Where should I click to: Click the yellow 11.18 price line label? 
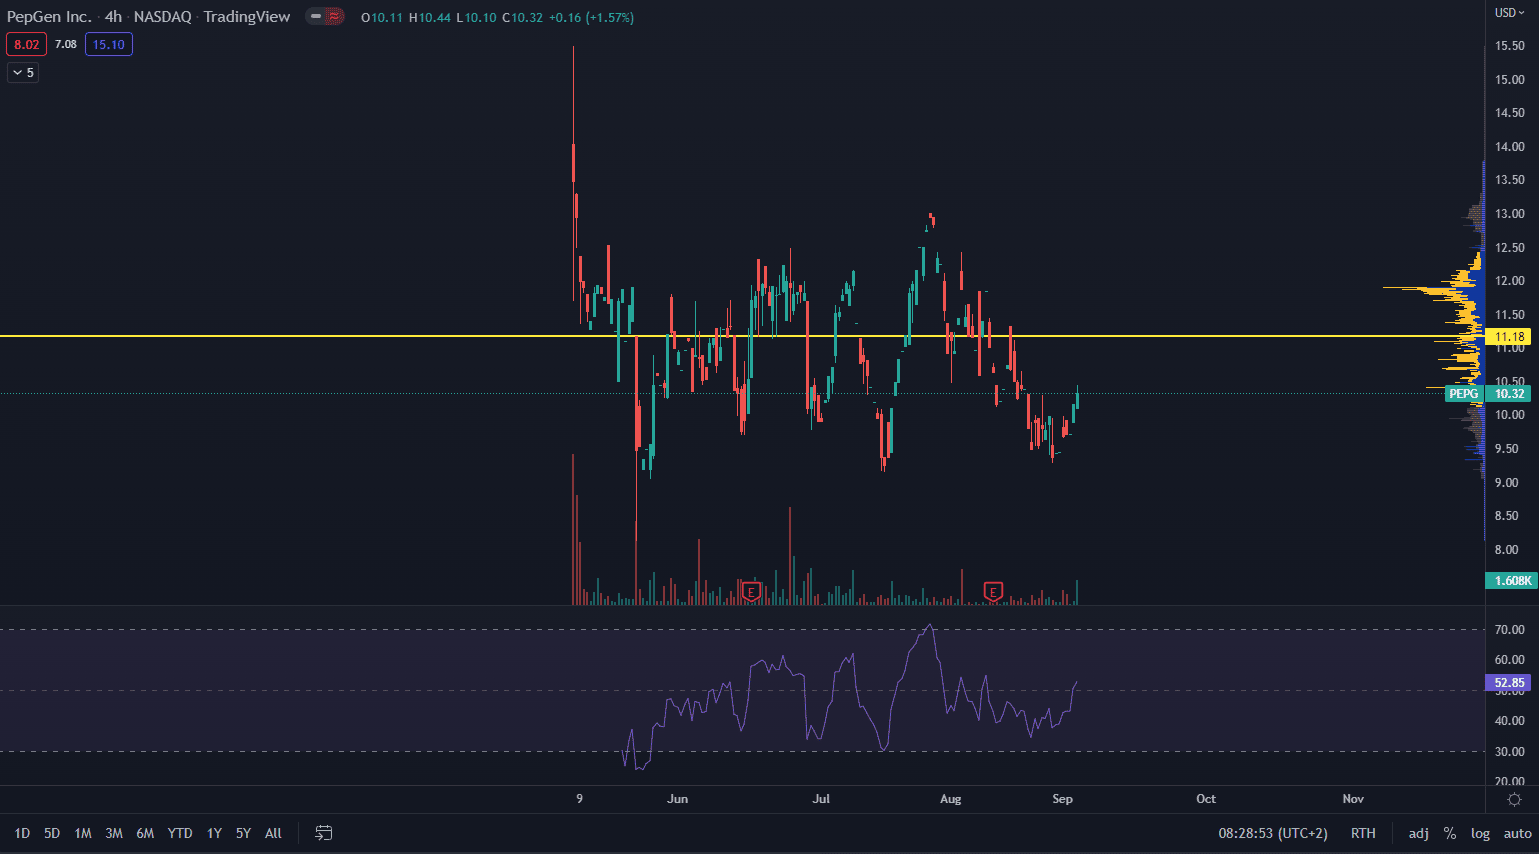1509,337
